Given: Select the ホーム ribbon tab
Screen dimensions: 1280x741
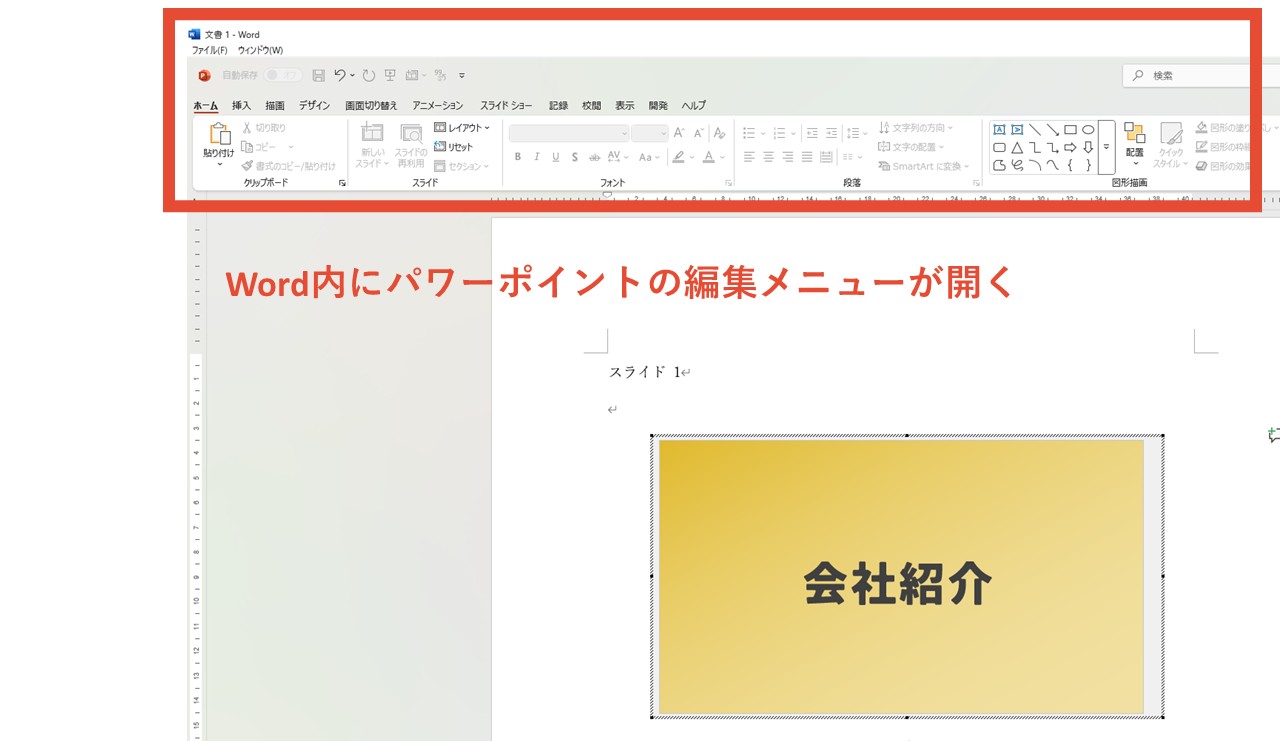Looking at the screenshot, I should (x=205, y=105).
